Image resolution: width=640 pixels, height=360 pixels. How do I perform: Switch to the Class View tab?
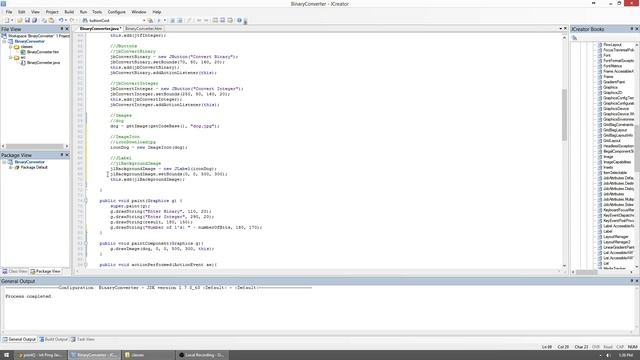15,271
